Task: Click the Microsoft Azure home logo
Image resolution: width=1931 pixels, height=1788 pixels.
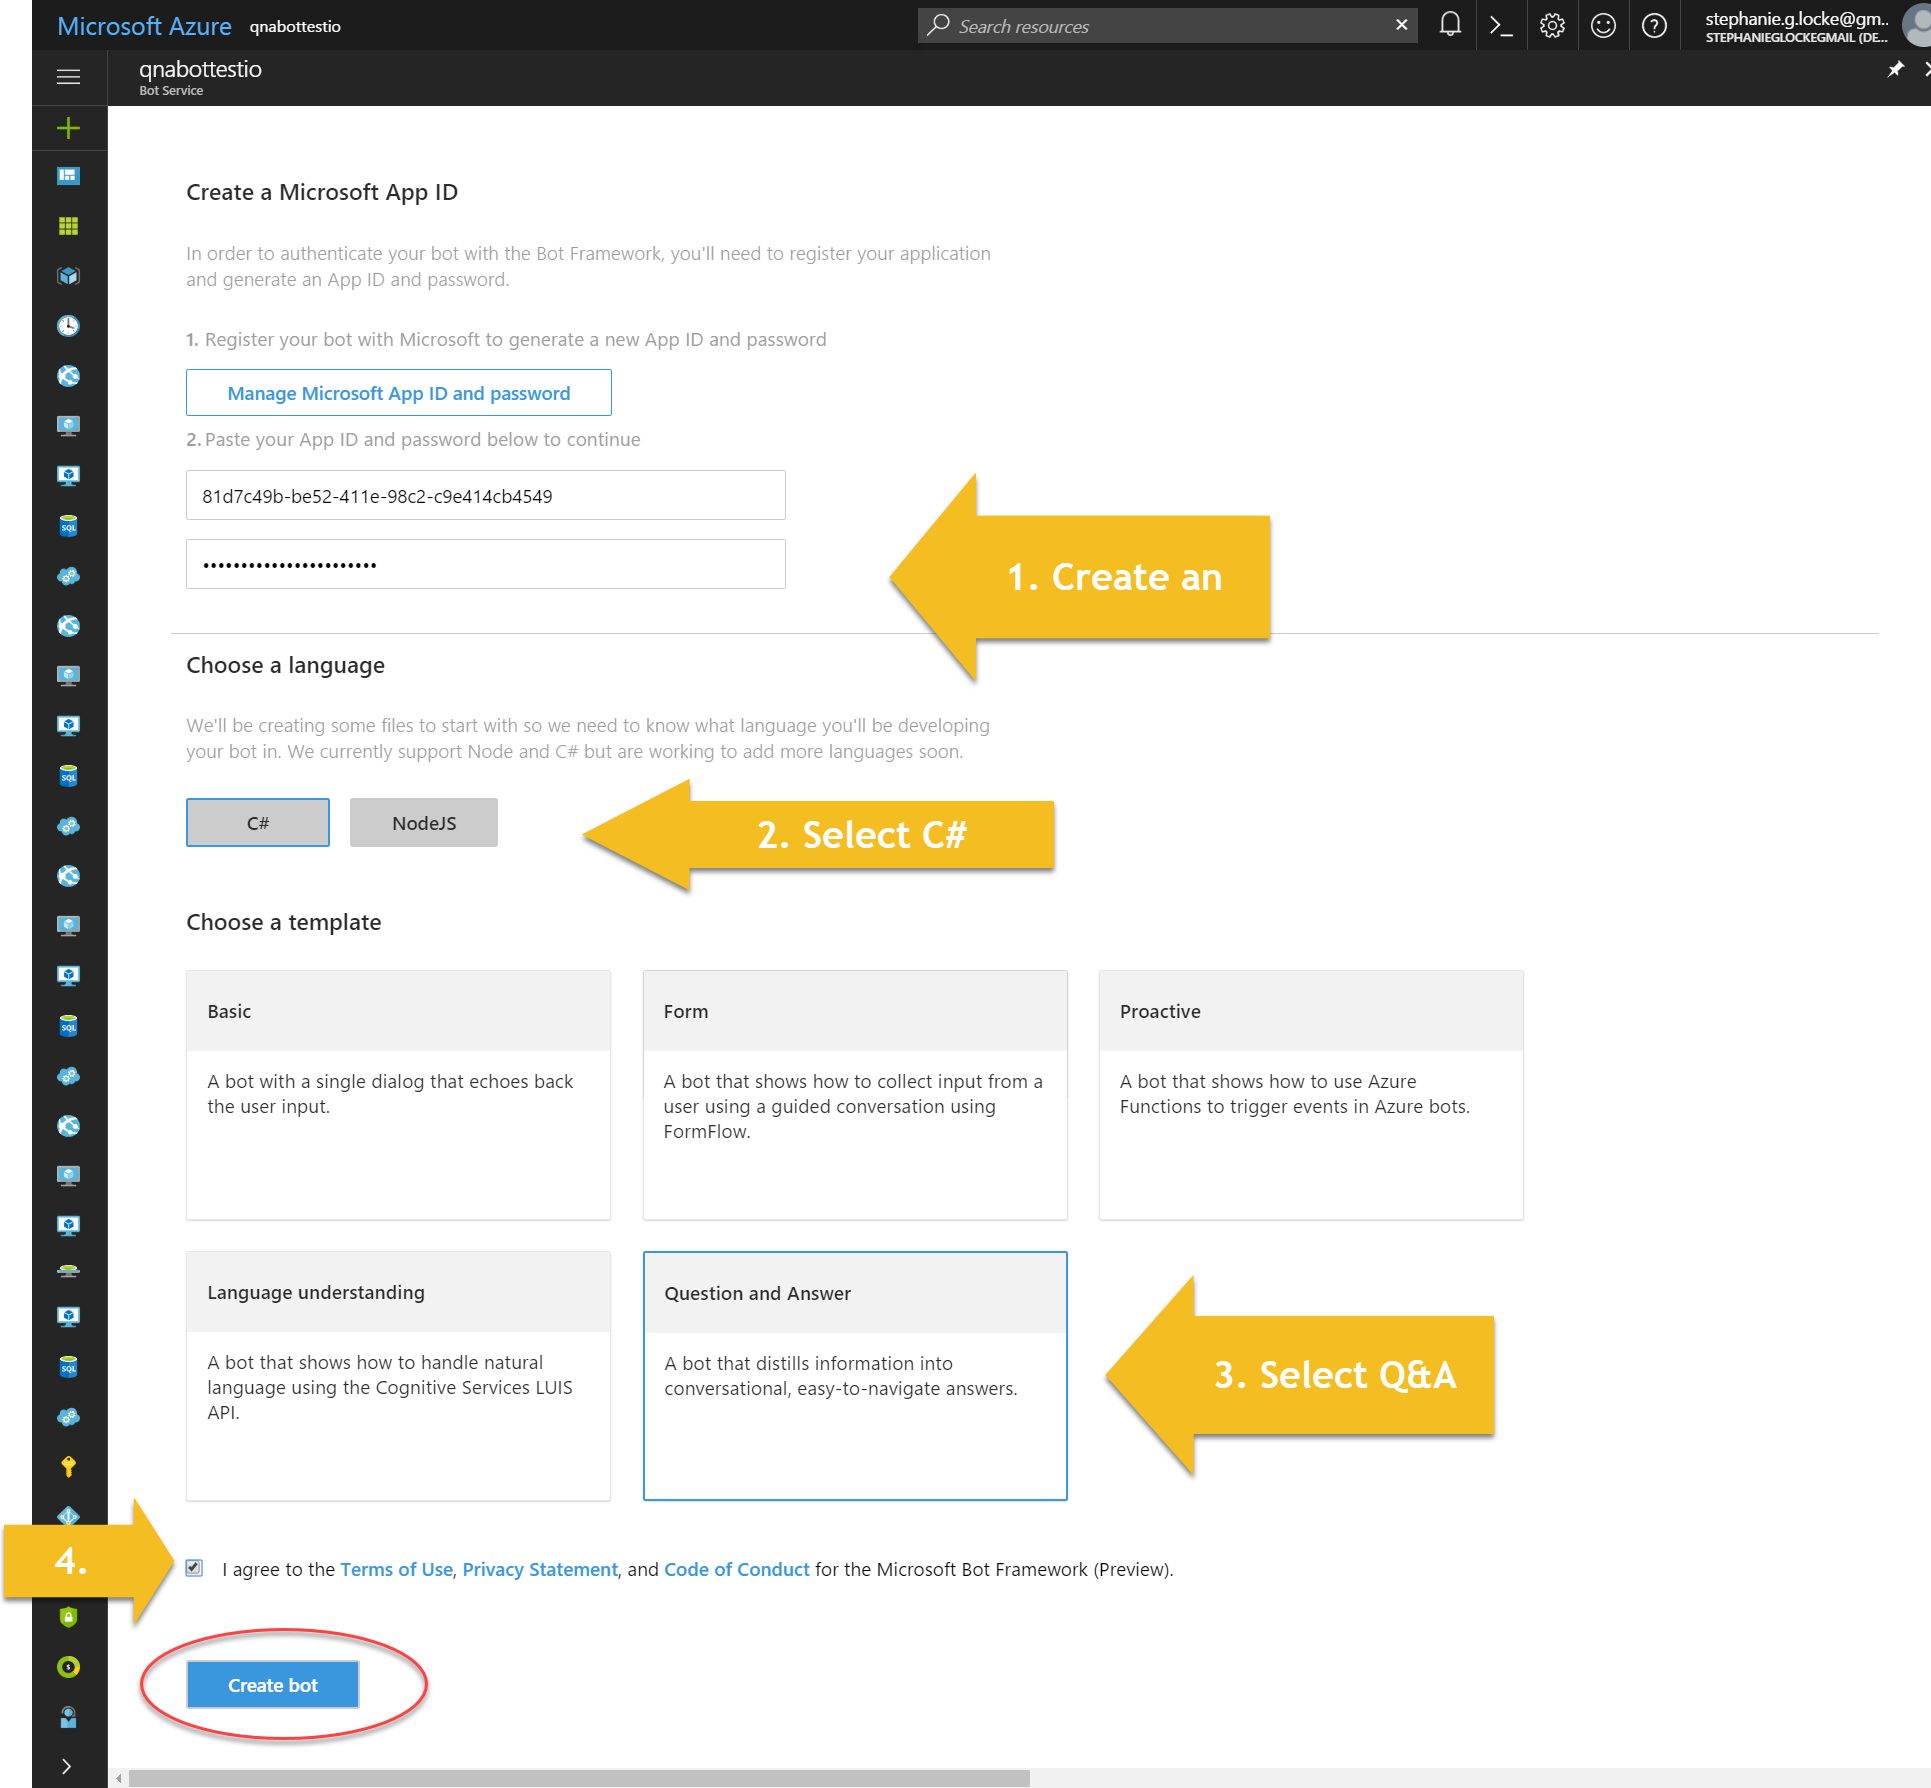Action: [x=144, y=26]
